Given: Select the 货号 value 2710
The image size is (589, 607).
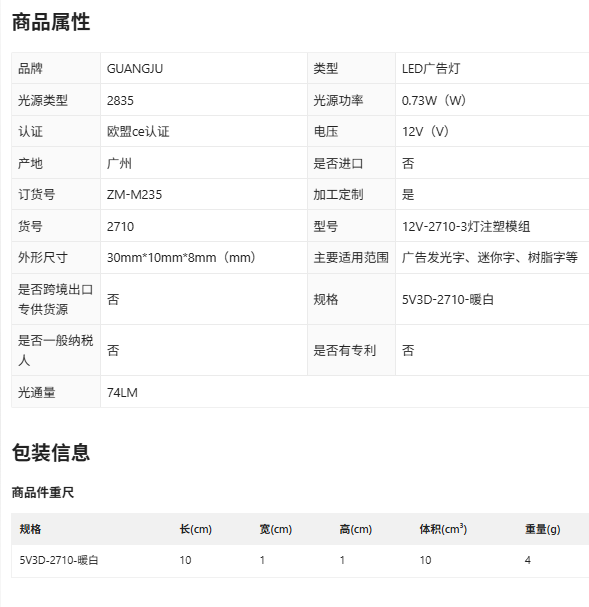Looking at the screenshot, I should pos(120,226).
